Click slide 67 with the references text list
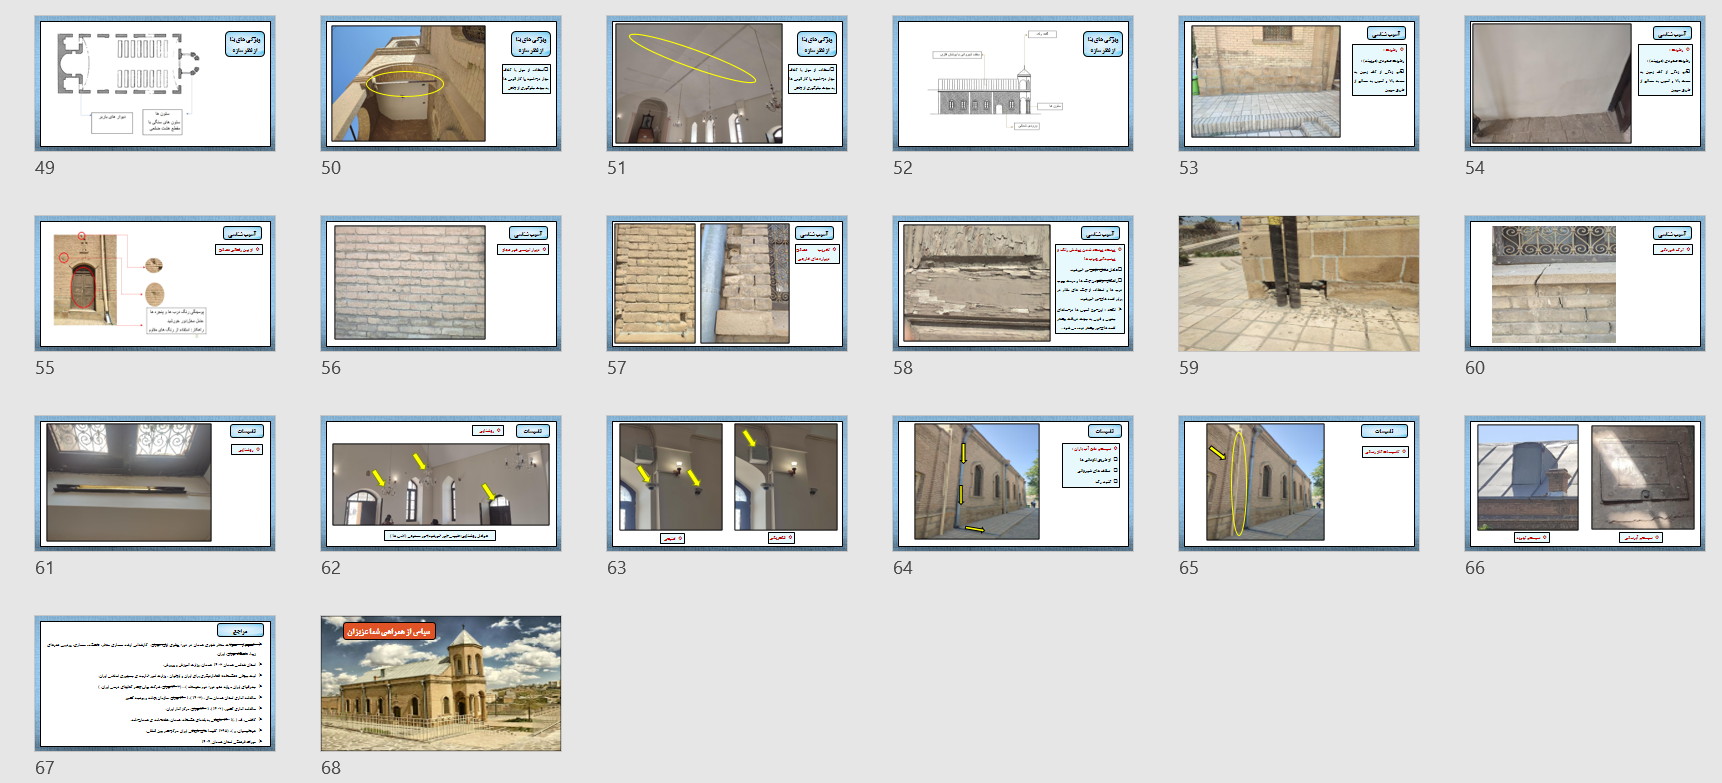The height and width of the screenshot is (783, 1722). (155, 683)
